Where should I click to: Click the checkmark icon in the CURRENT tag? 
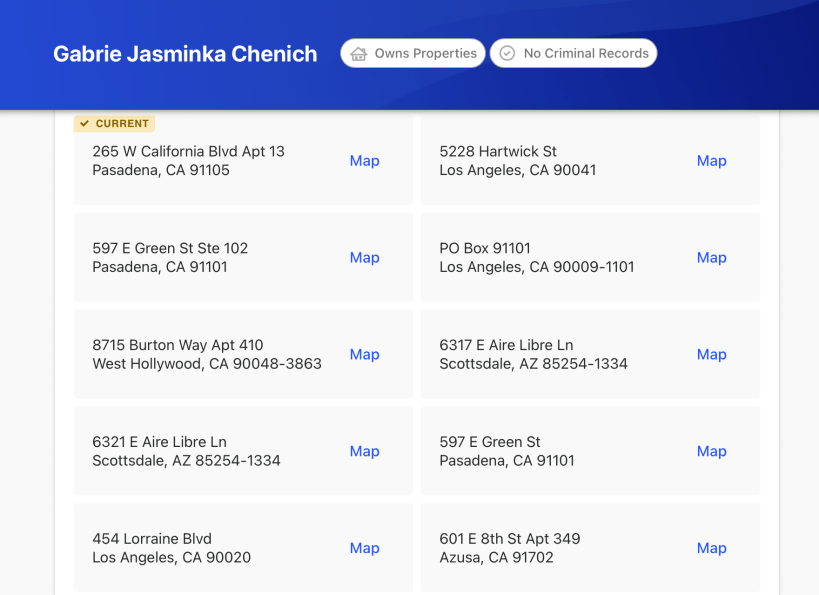click(x=85, y=124)
